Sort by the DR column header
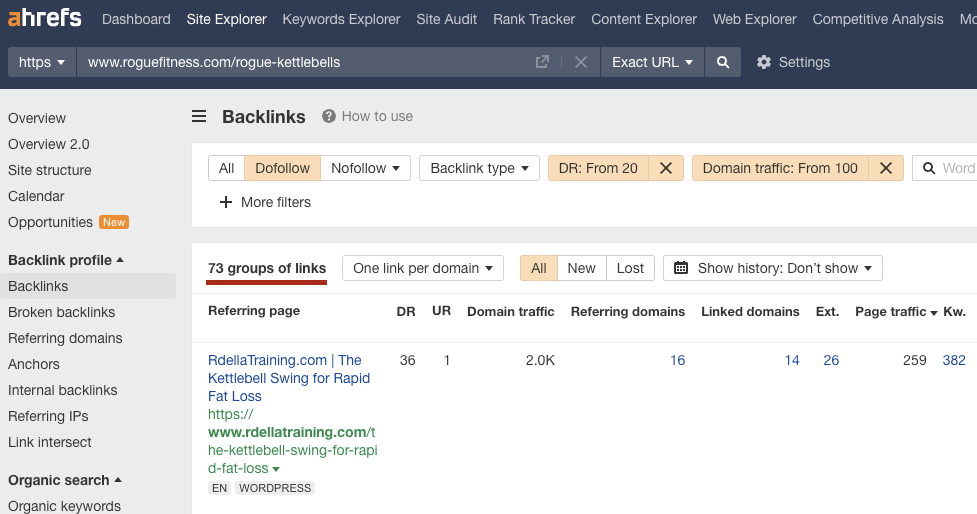Screen dimensions: 977x514 pyautogui.click(x=406, y=312)
